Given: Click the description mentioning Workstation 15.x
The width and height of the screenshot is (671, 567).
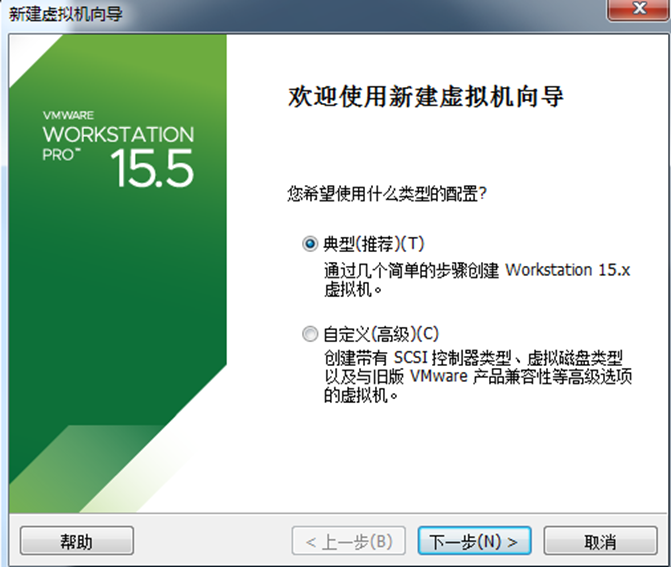Looking at the screenshot, I should 477,280.
